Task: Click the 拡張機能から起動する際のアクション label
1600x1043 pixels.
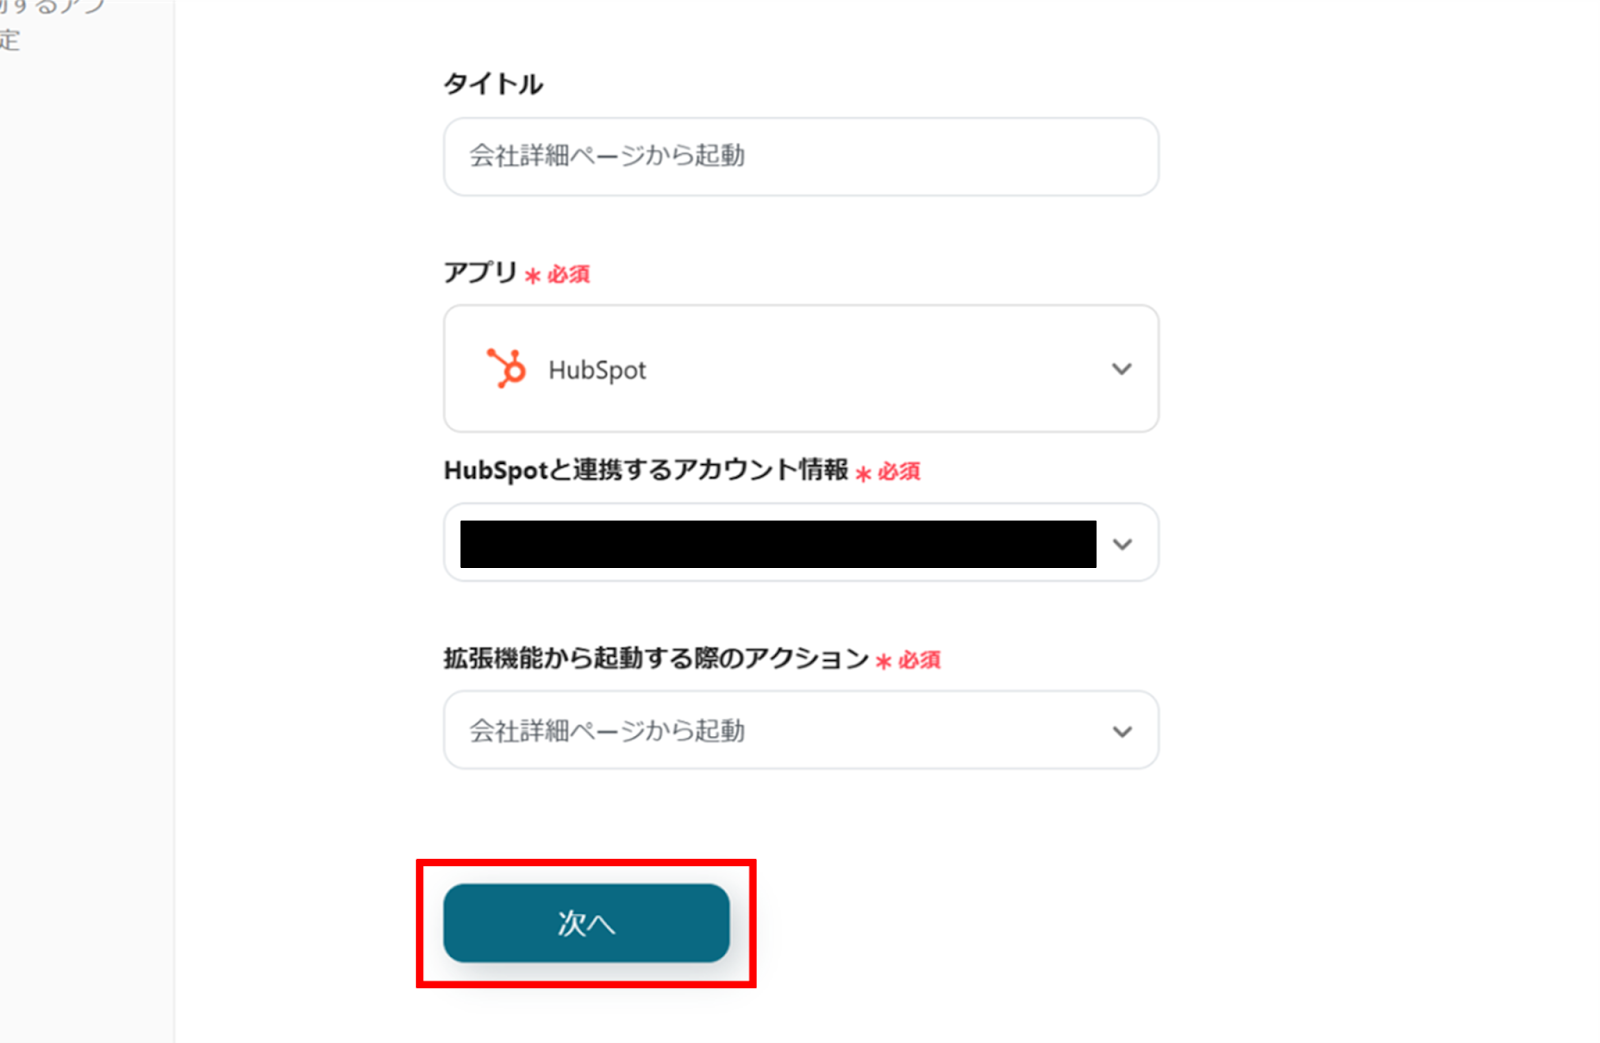Action: [656, 658]
